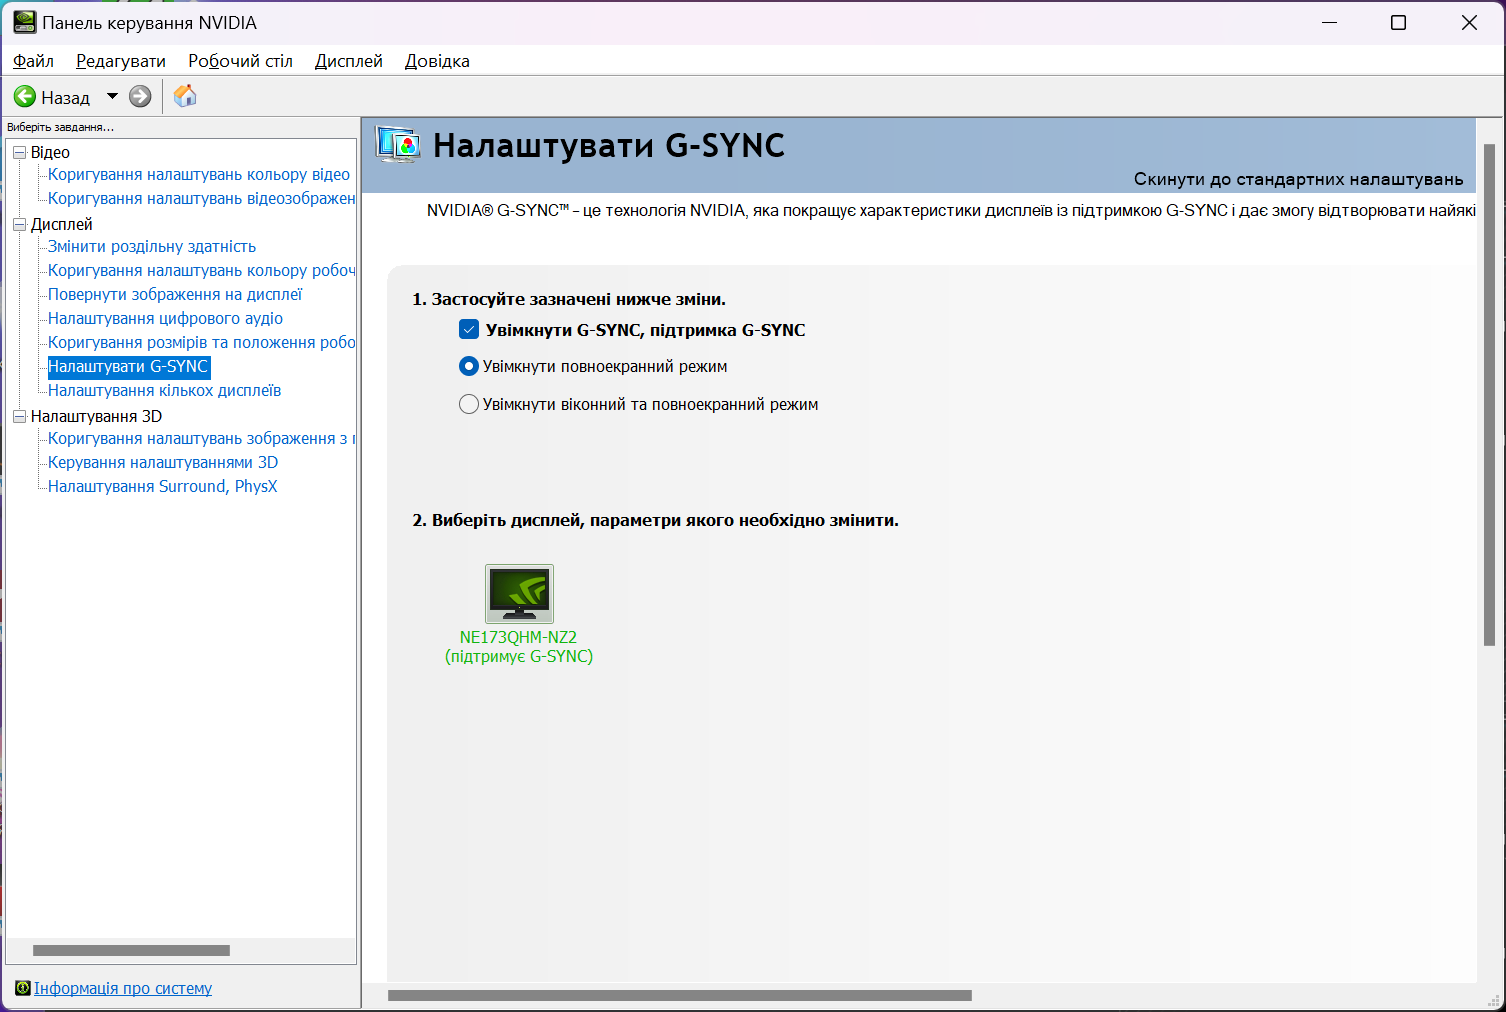This screenshot has width=1506, height=1012.
Task: Go to the Home page icon
Action: (185, 96)
